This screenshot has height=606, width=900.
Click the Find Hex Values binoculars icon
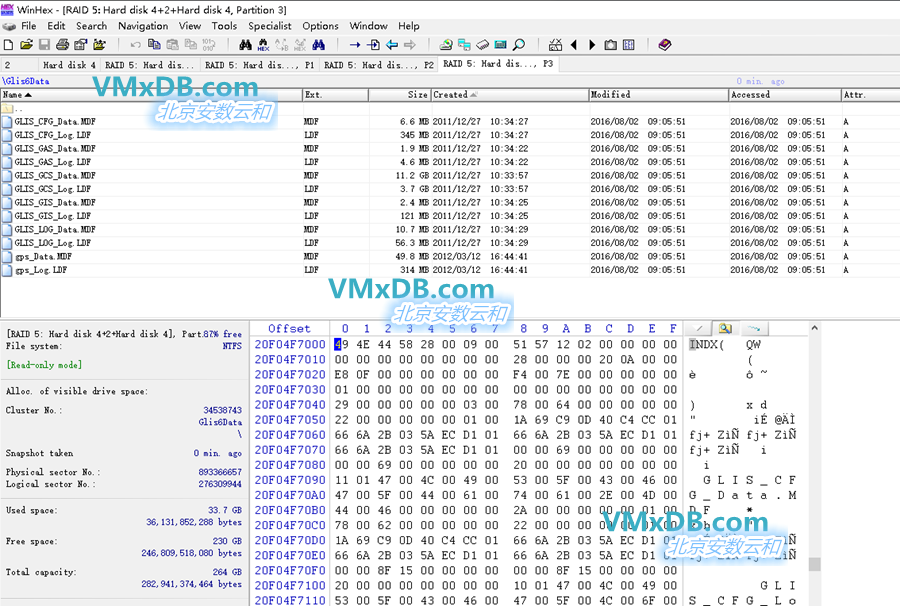pos(263,45)
